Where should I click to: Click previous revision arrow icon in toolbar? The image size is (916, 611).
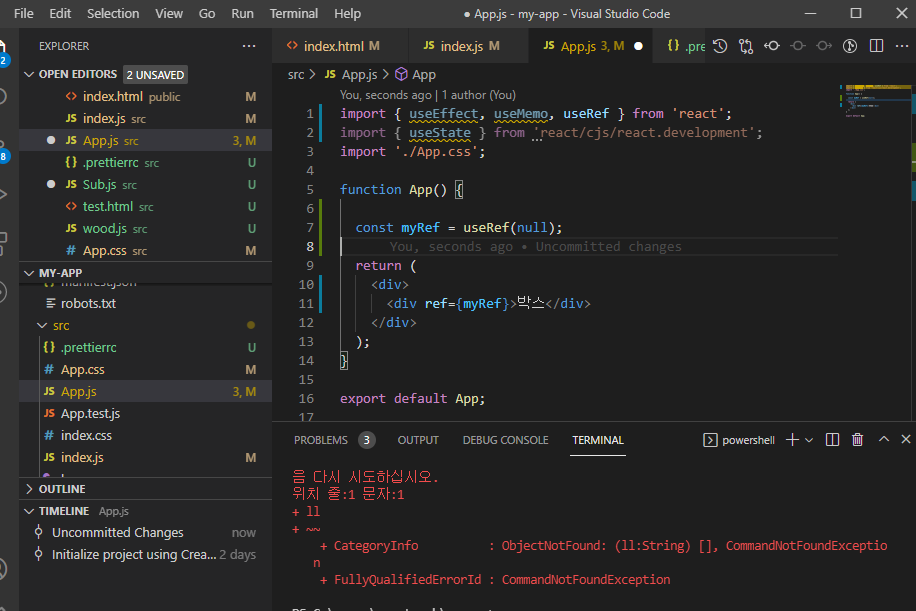[772, 46]
